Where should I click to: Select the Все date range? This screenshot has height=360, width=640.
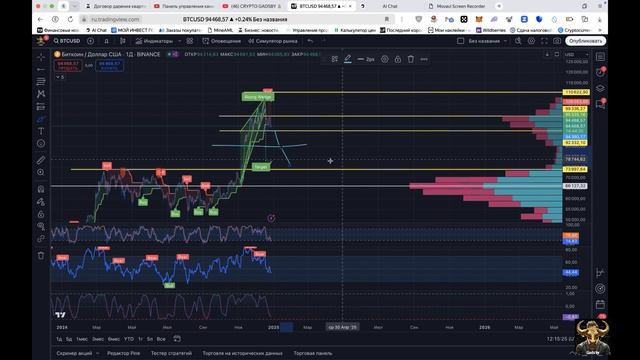pos(161,339)
